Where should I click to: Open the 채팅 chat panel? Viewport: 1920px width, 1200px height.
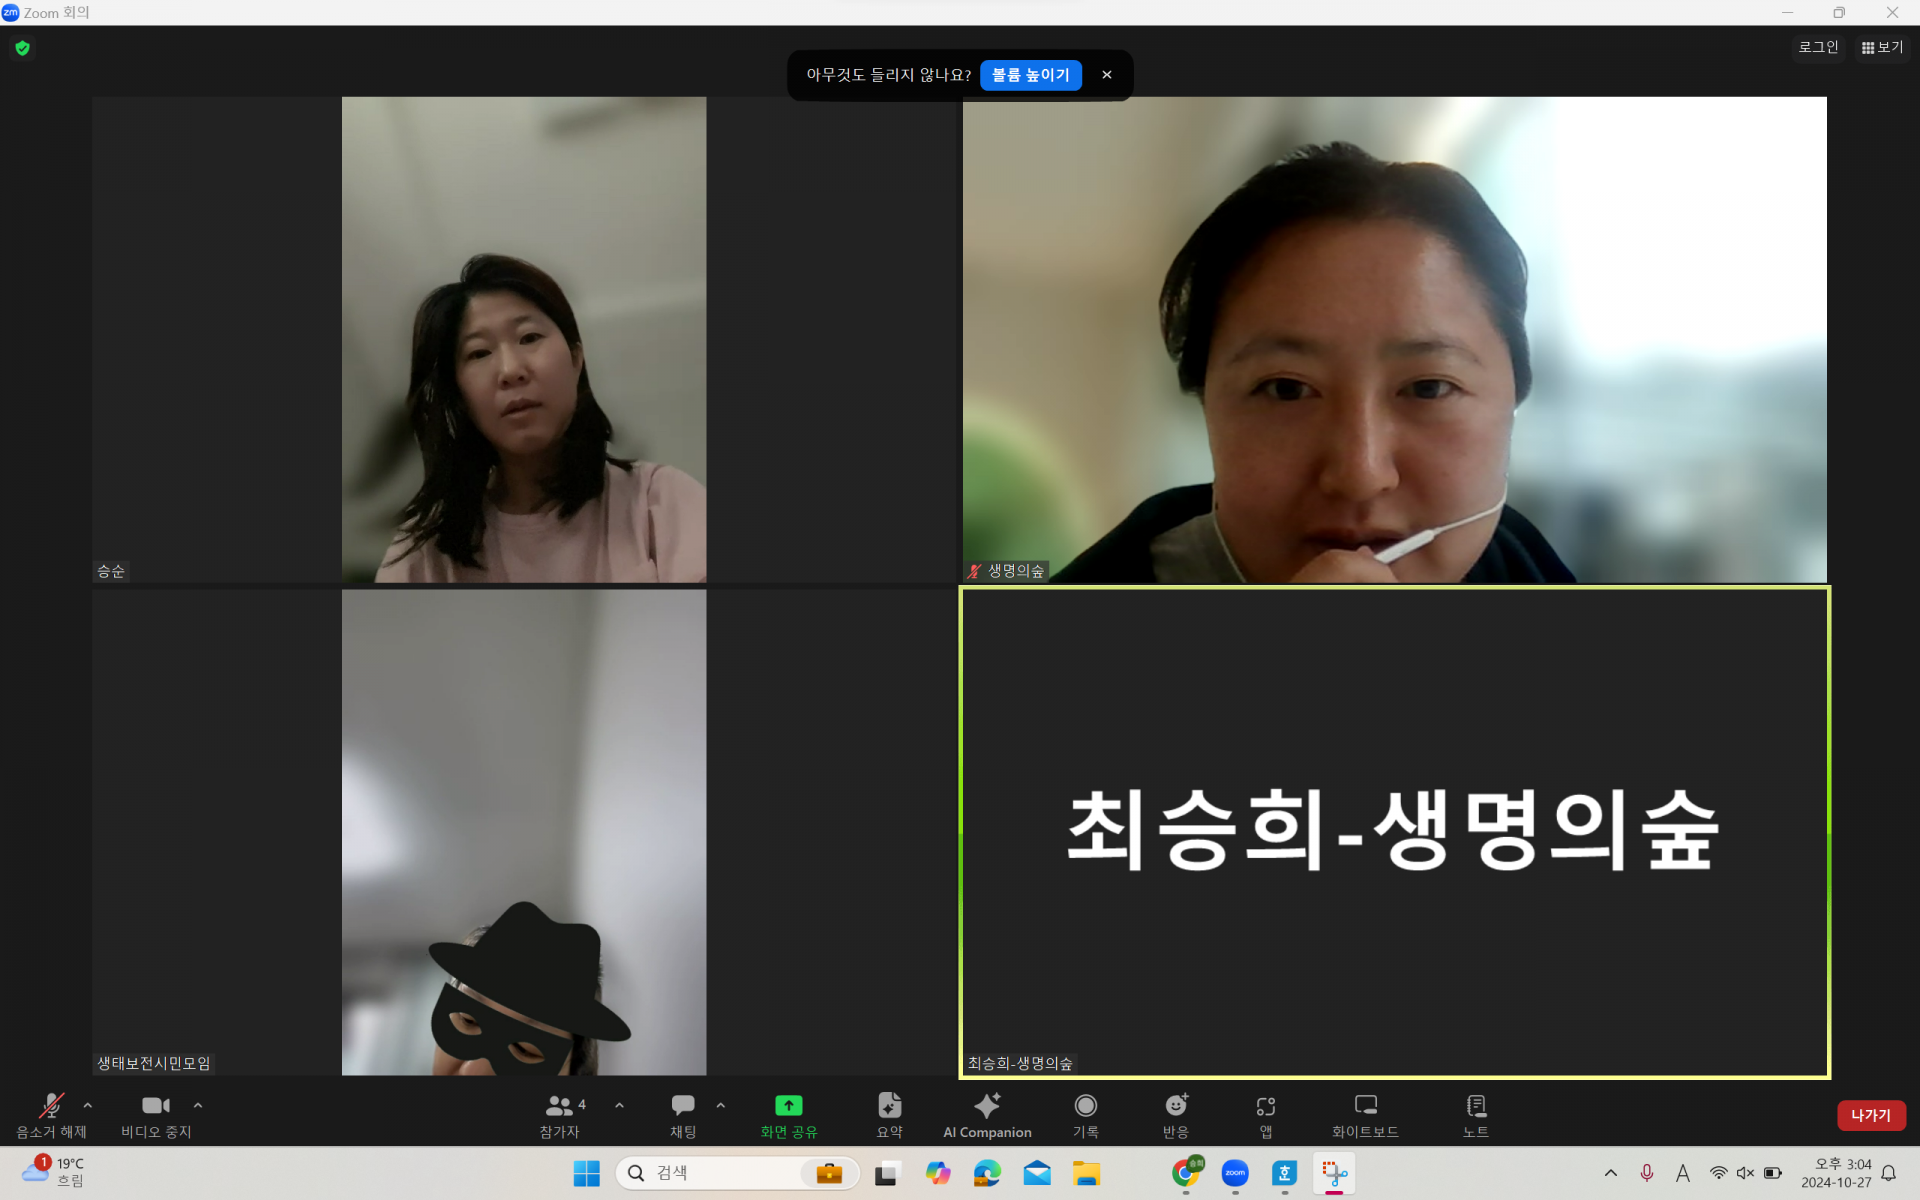pos(683,1115)
